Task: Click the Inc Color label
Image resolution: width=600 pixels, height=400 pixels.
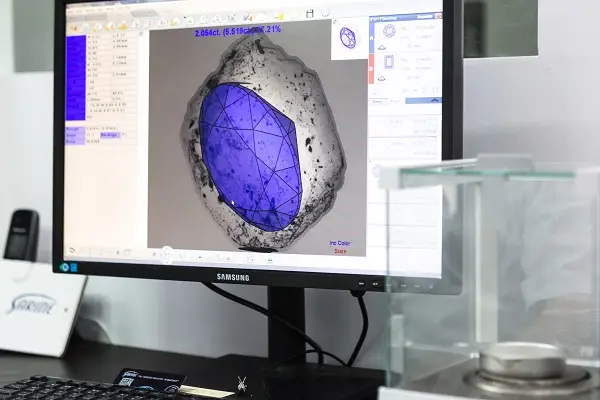Action: [x=340, y=243]
